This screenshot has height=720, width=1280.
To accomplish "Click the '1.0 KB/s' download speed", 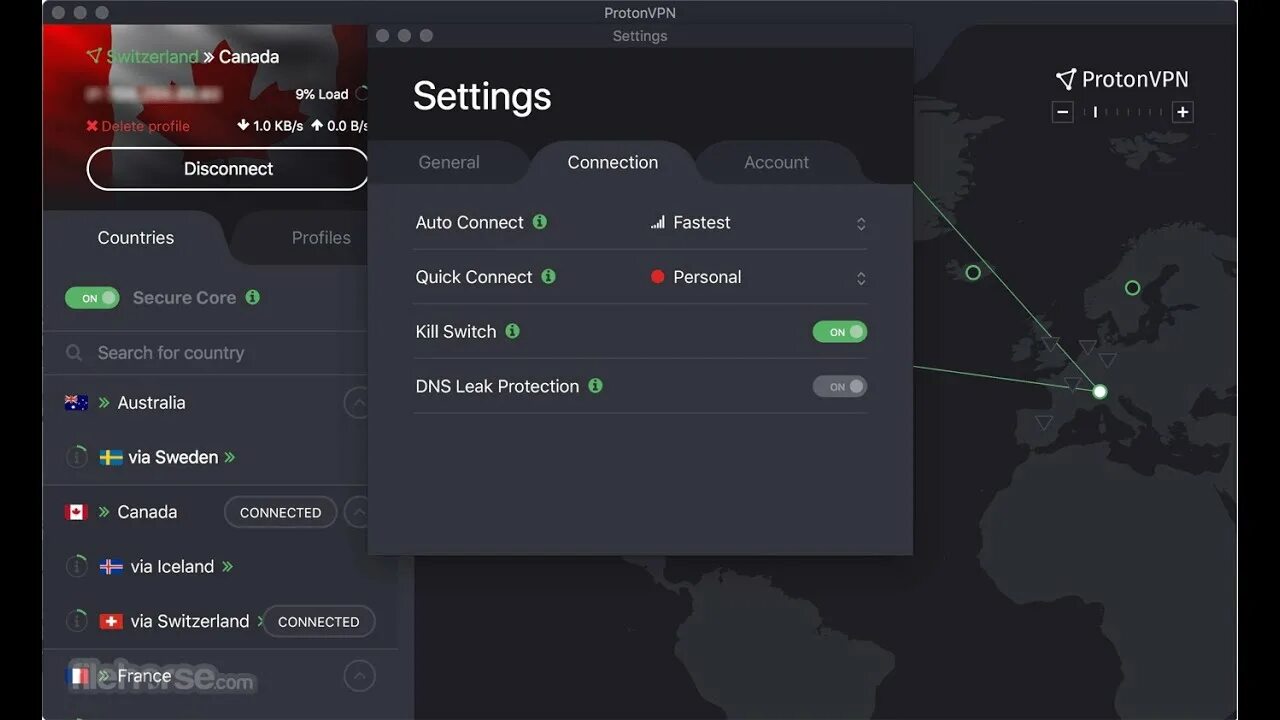I will point(270,126).
